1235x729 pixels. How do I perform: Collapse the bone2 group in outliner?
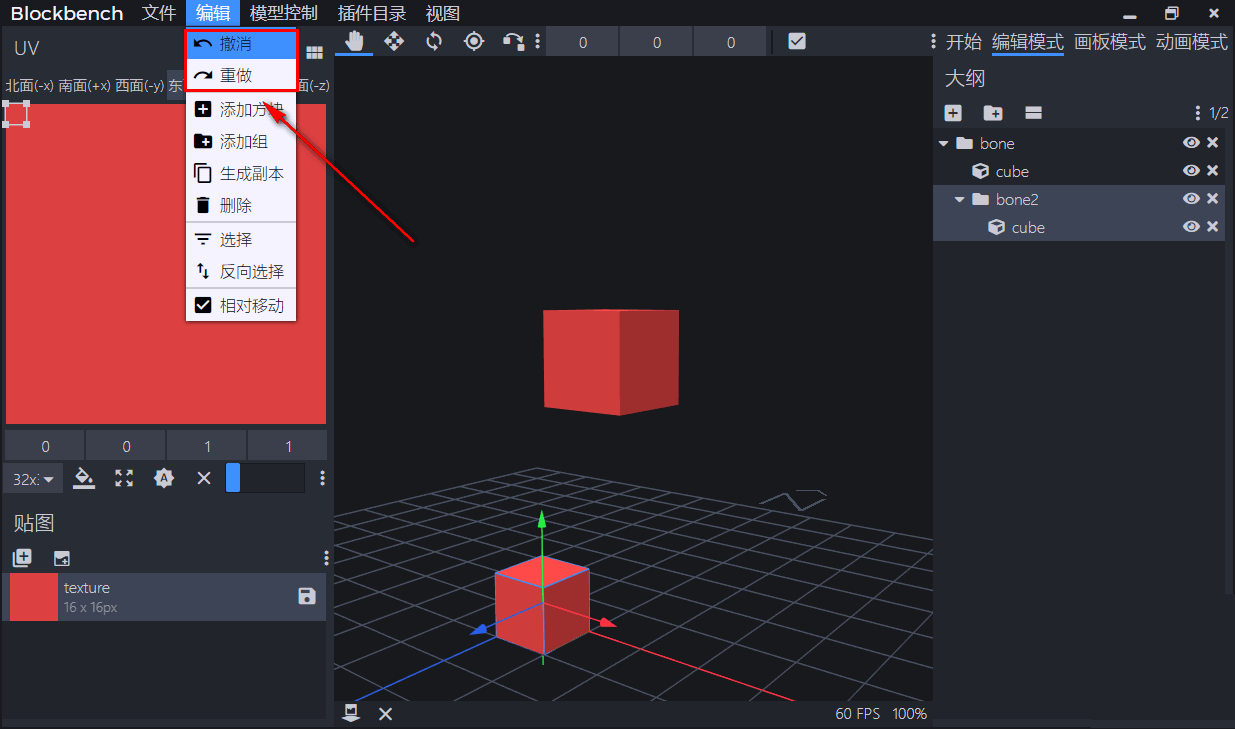[959, 199]
